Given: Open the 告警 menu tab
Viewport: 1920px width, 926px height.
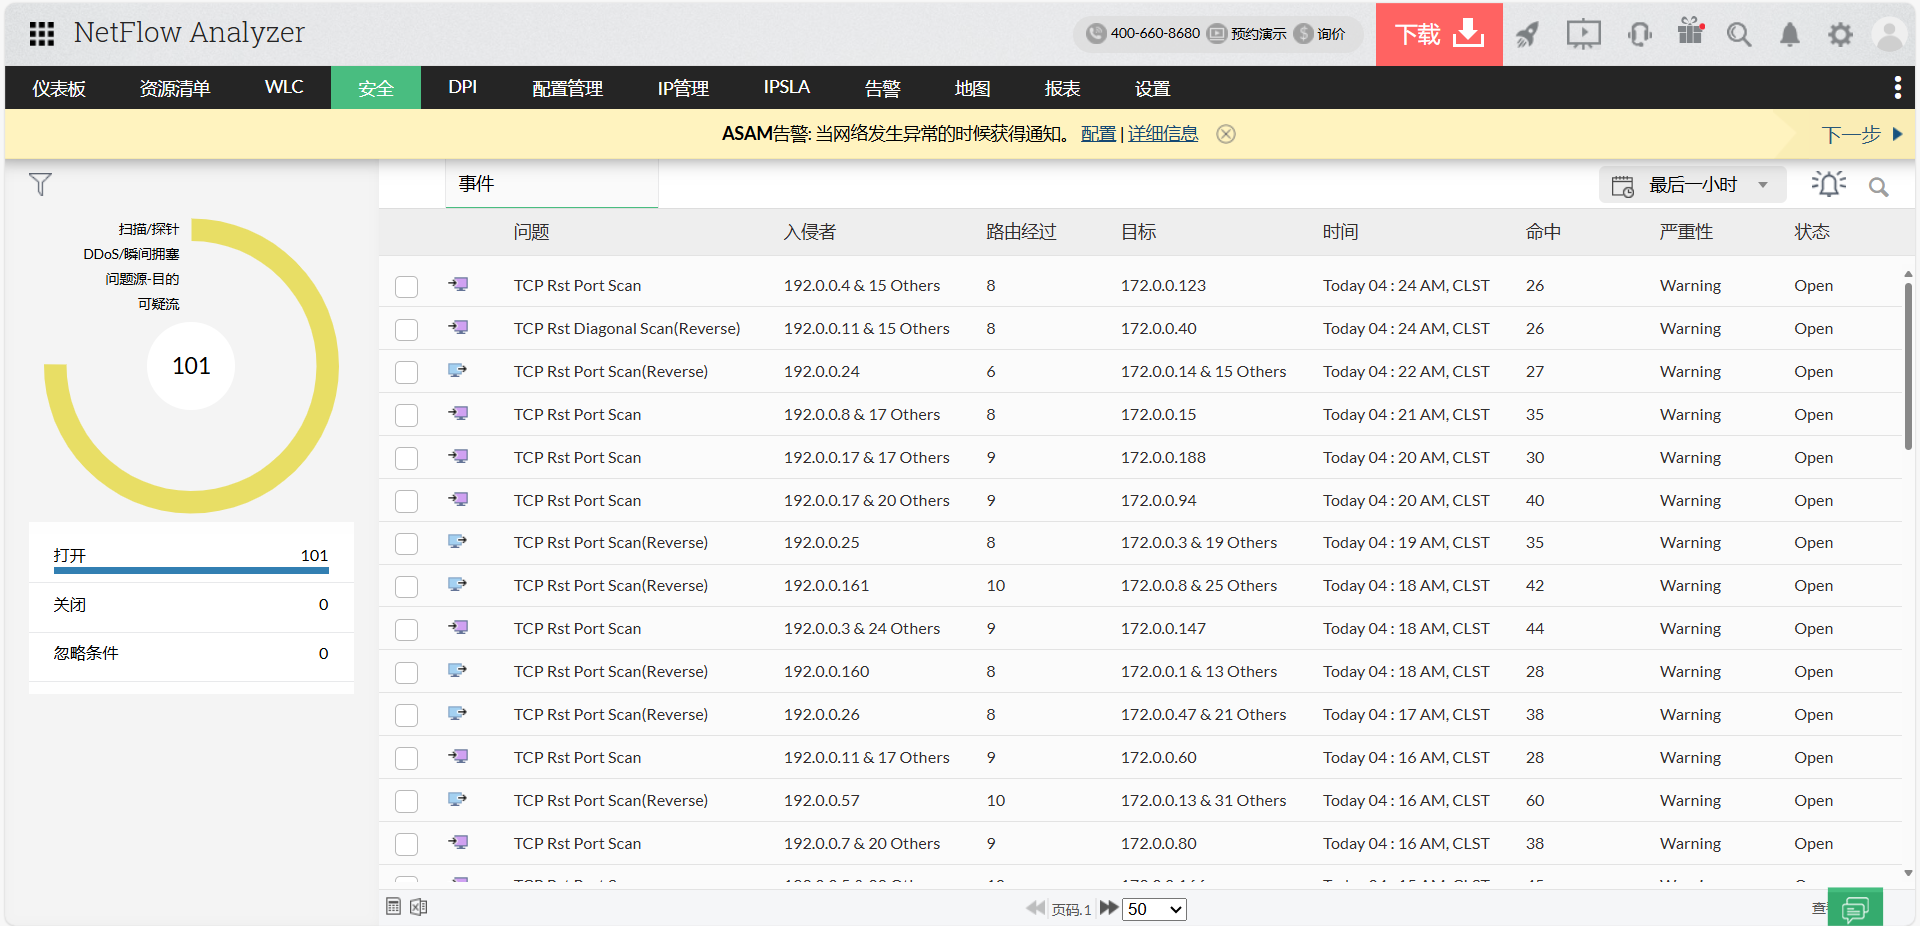Looking at the screenshot, I should [x=882, y=88].
